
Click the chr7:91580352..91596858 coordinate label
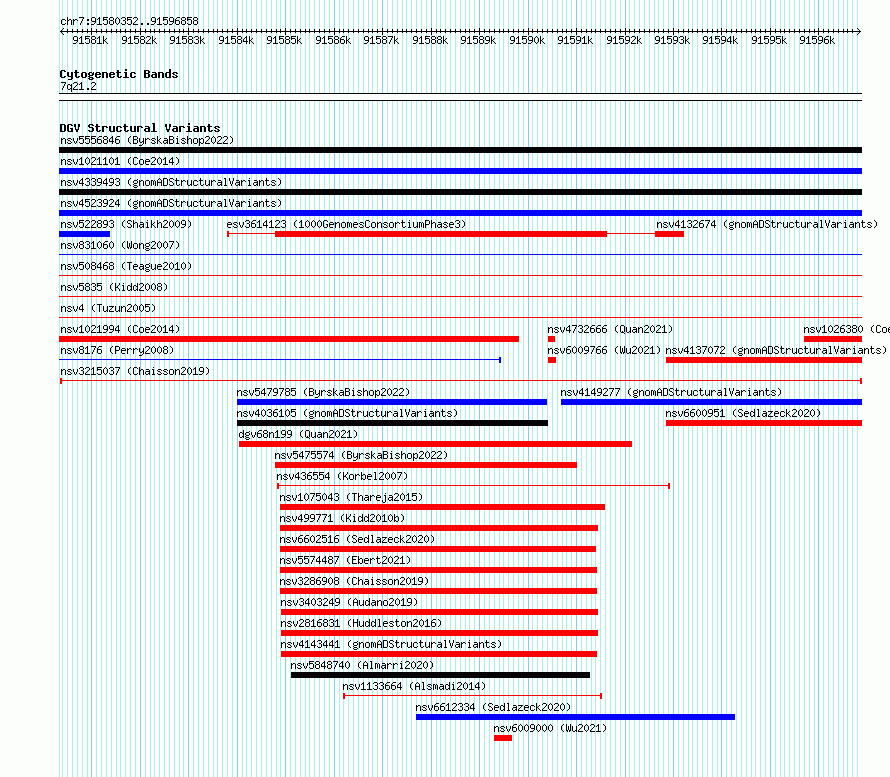coord(129,21)
